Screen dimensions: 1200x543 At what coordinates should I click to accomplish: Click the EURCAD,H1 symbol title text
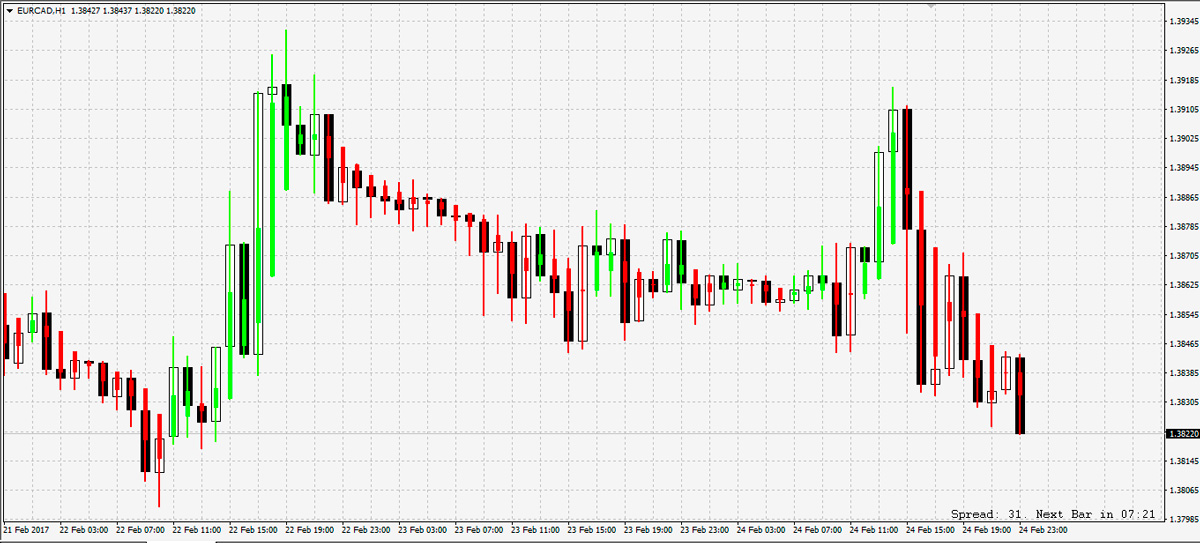click(x=42, y=9)
